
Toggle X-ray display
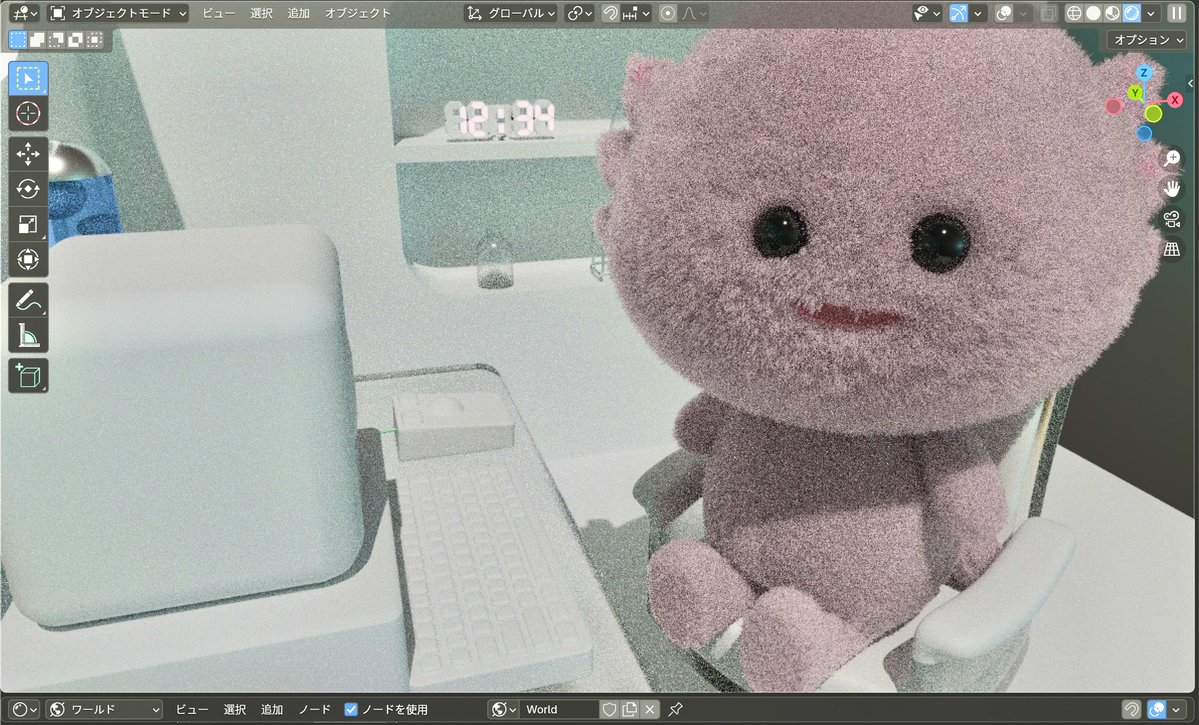click(x=1048, y=13)
